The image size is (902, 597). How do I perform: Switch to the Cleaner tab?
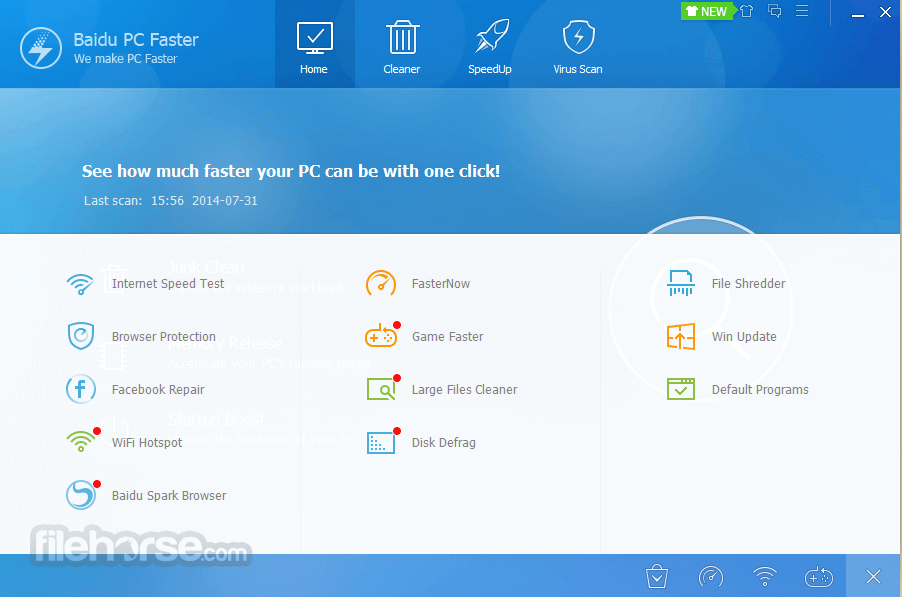click(402, 45)
